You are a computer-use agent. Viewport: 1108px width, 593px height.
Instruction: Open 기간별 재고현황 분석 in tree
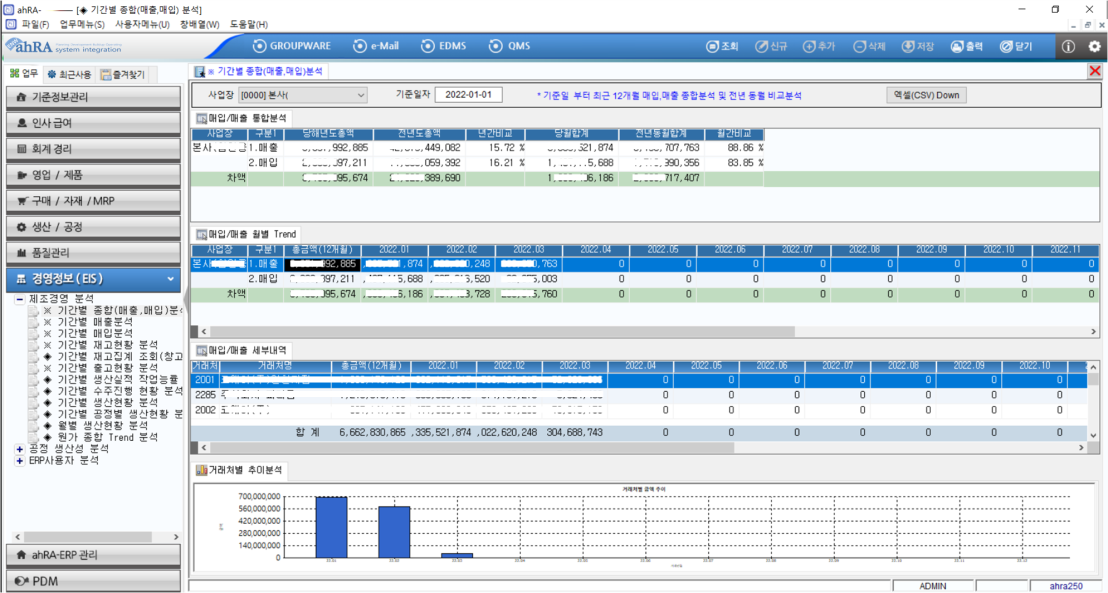[107, 345]
